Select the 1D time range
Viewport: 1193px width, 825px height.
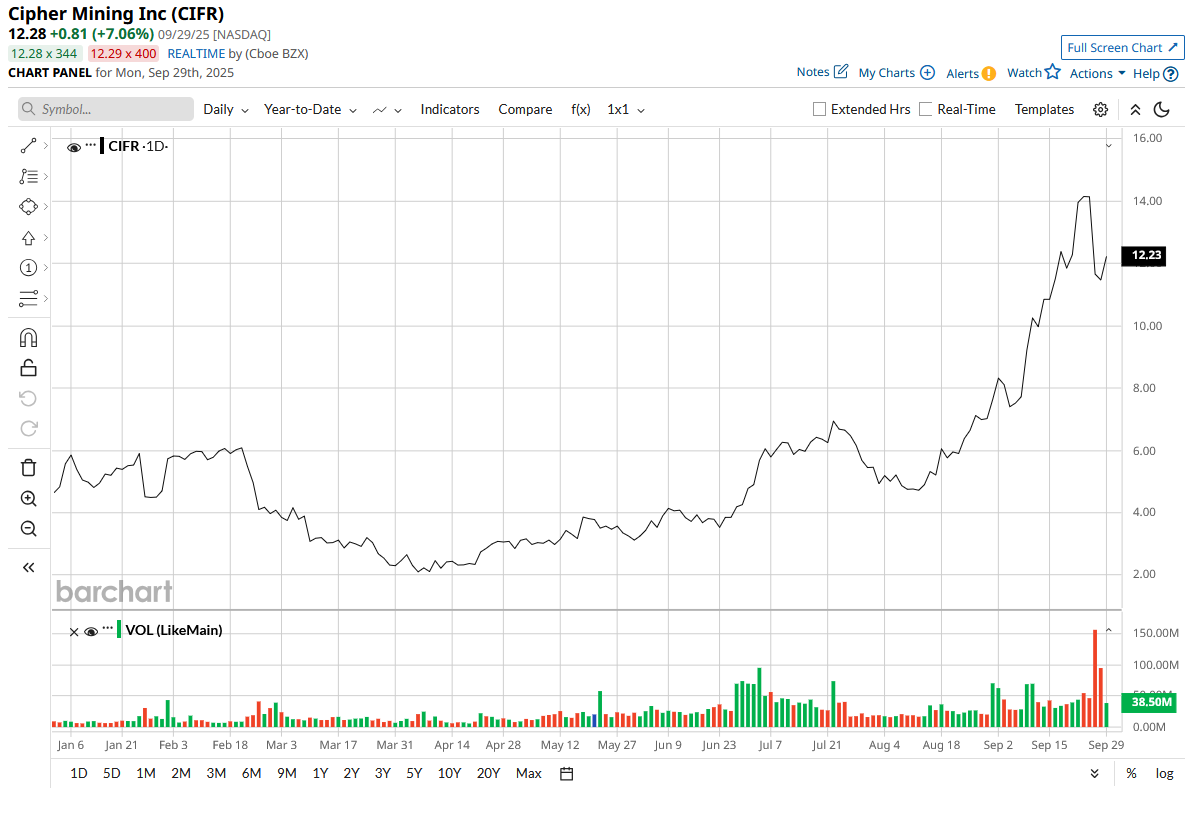(78, 773)
